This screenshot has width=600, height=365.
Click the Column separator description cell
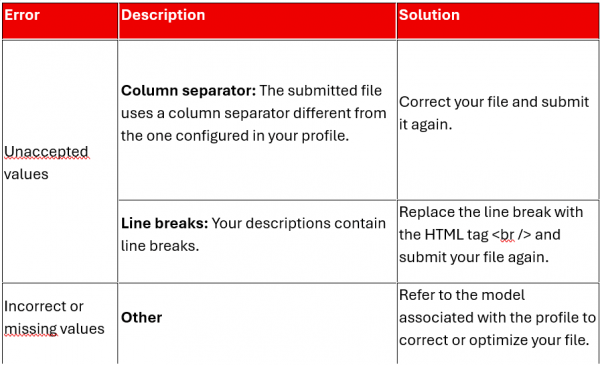click(257, 119)
